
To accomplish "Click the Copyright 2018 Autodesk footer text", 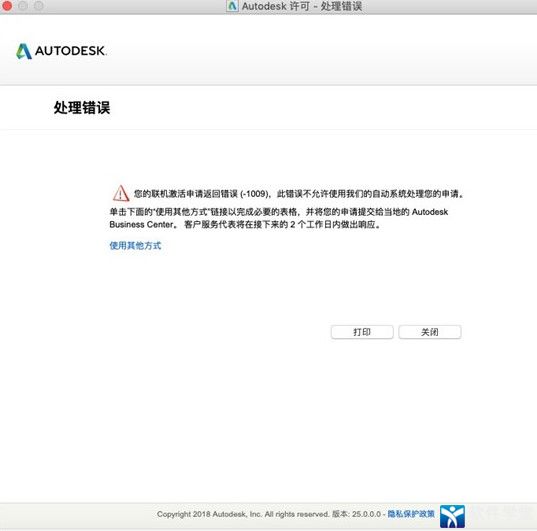I will tap(243, 514).
